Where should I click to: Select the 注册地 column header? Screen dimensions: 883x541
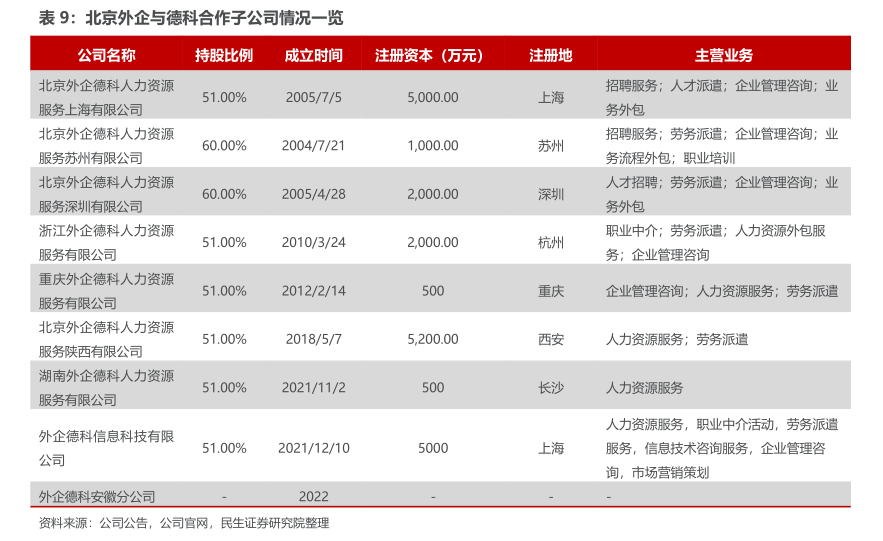(550, 55)
